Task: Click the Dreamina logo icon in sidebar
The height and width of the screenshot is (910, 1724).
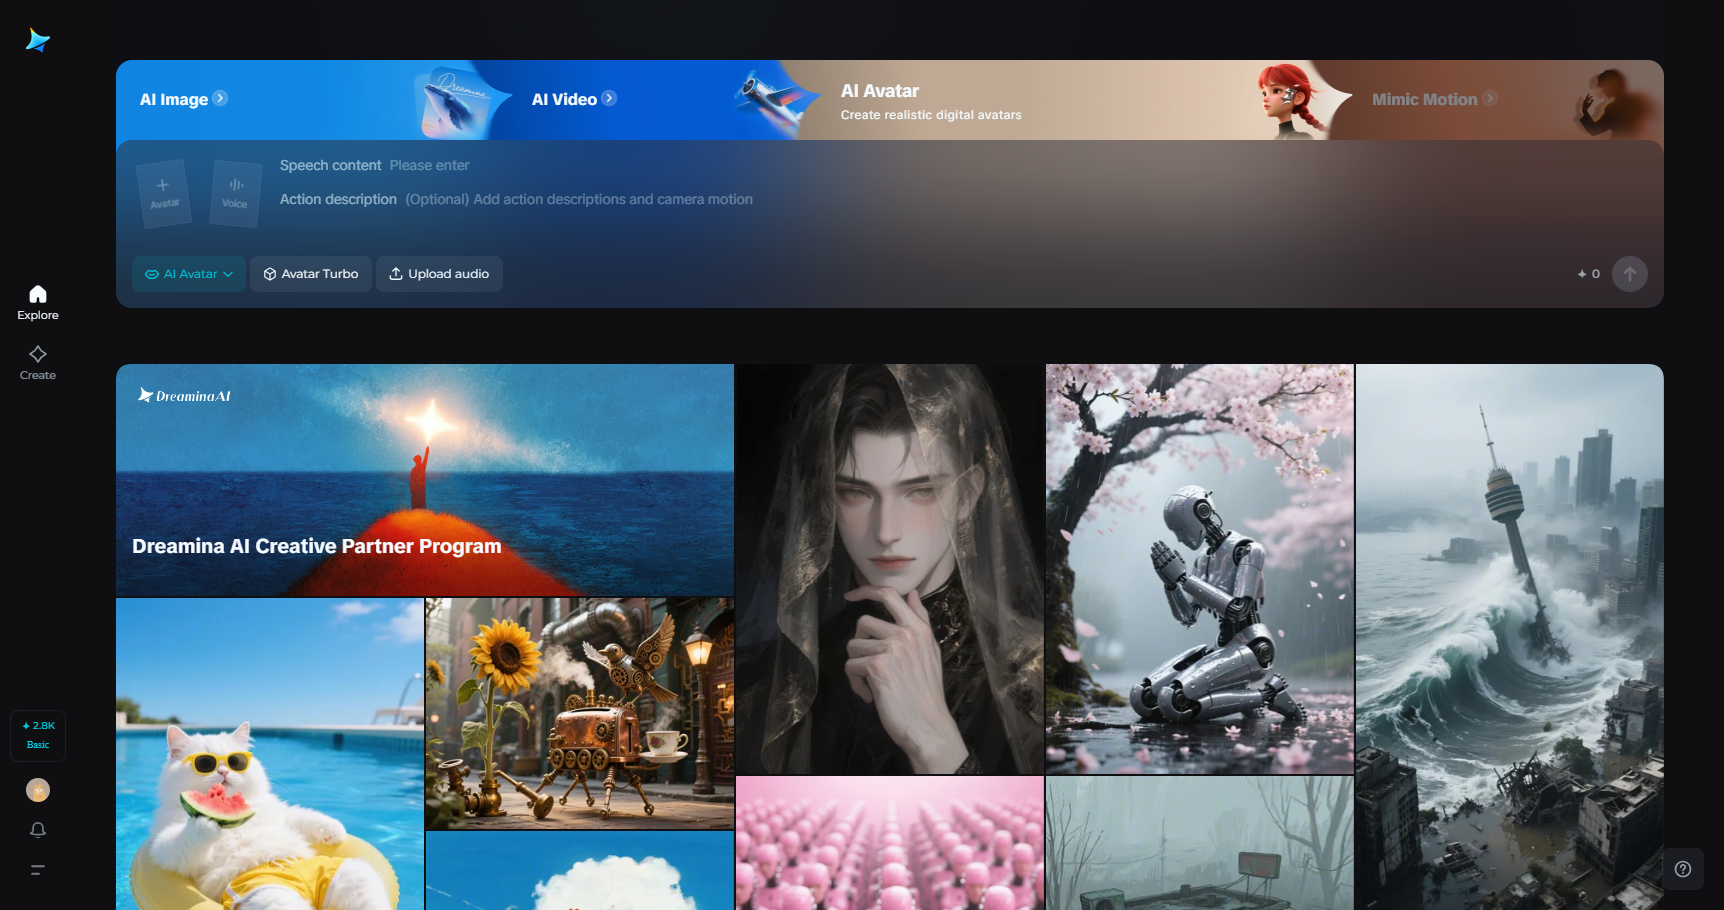Action: pyautogui.click(x=38, y=40)
